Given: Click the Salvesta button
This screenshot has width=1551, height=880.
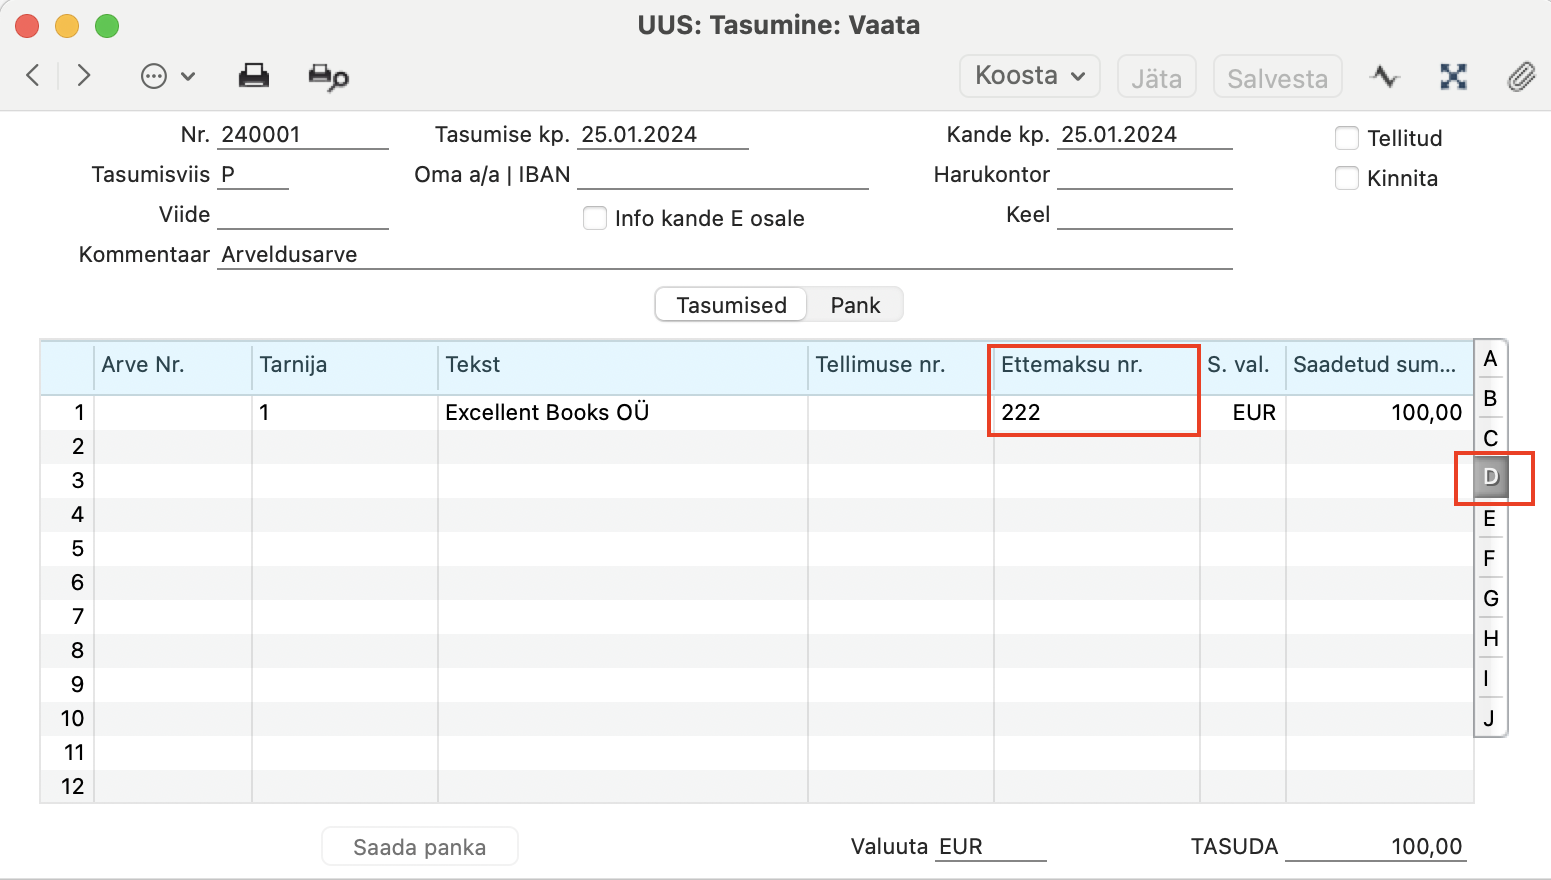Looking at the screenshot, I should [1277, 77].
